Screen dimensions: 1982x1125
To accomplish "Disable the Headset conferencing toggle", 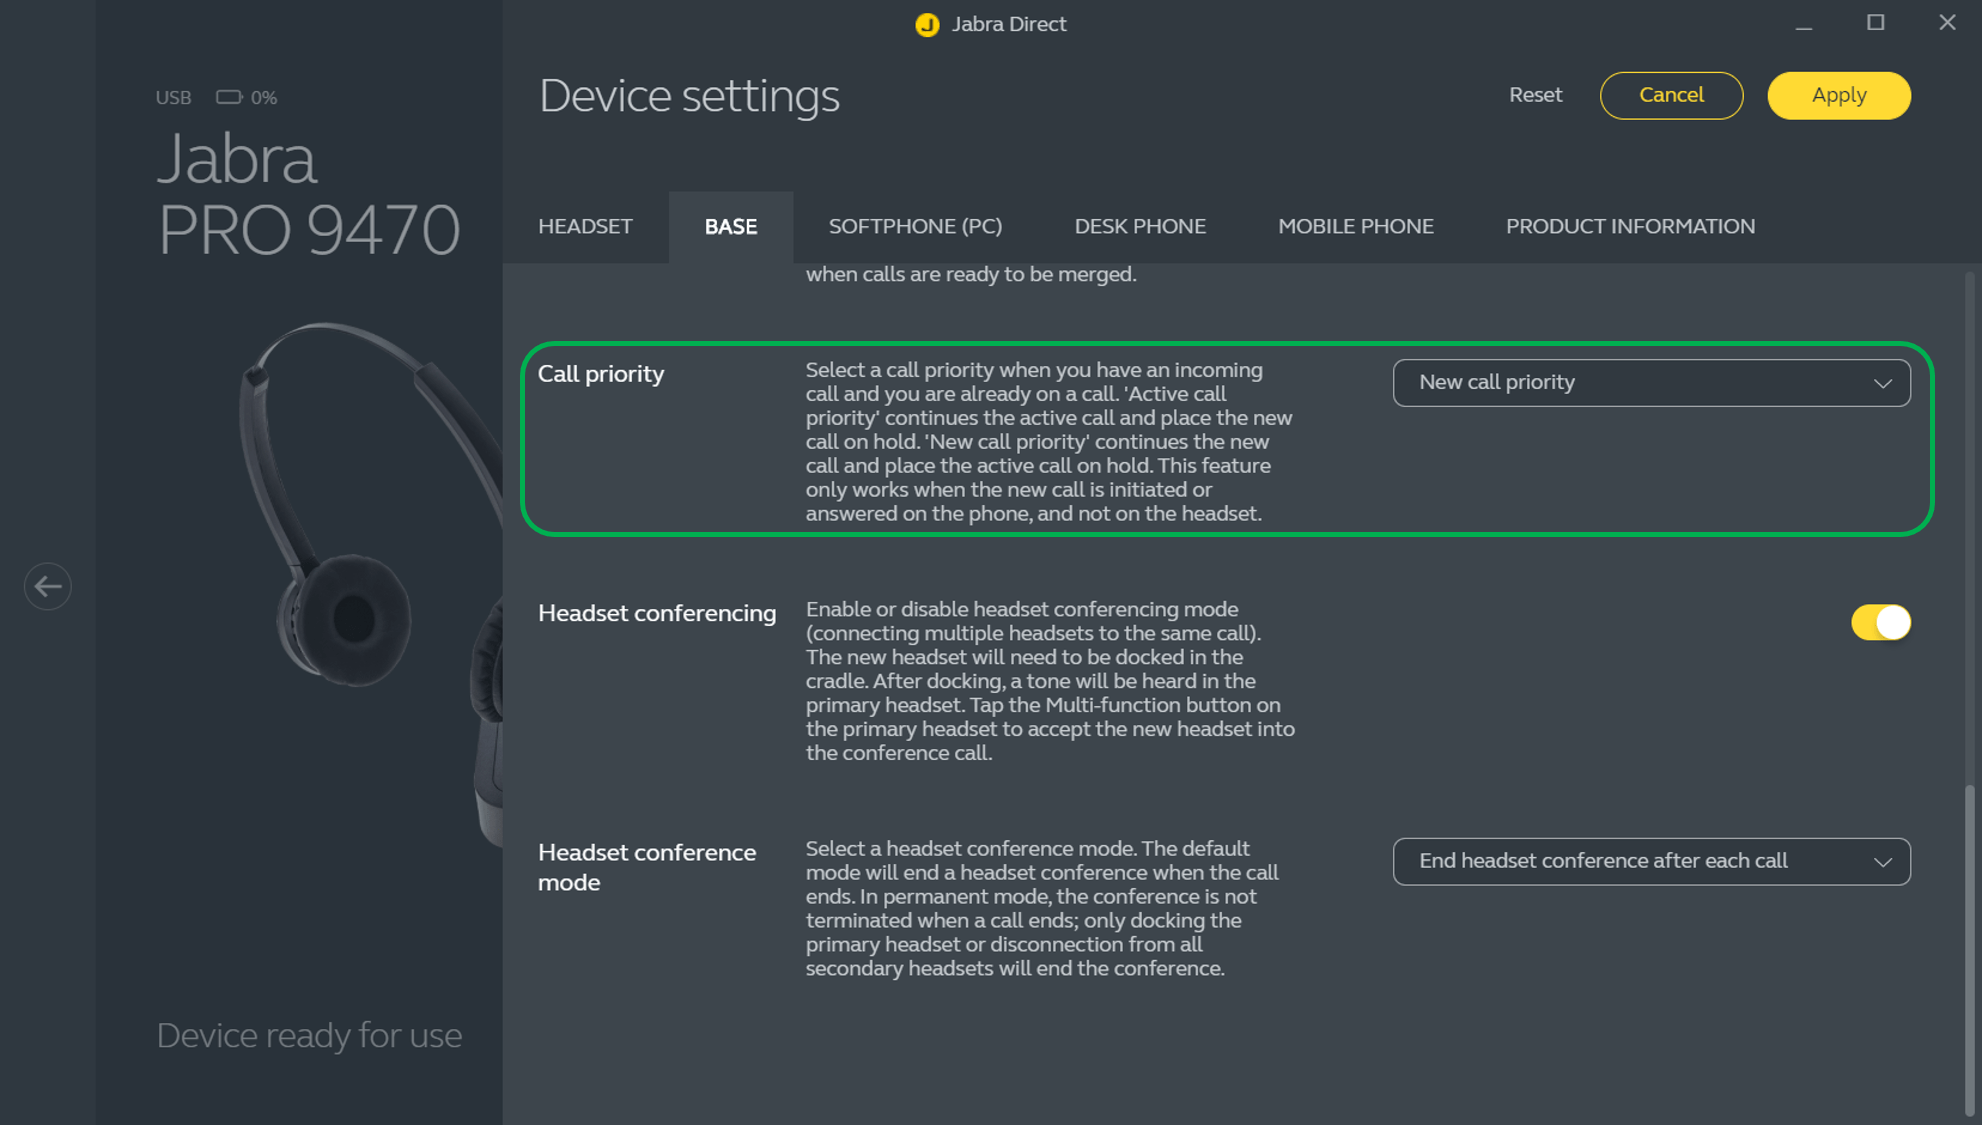I will point(1880,622).
